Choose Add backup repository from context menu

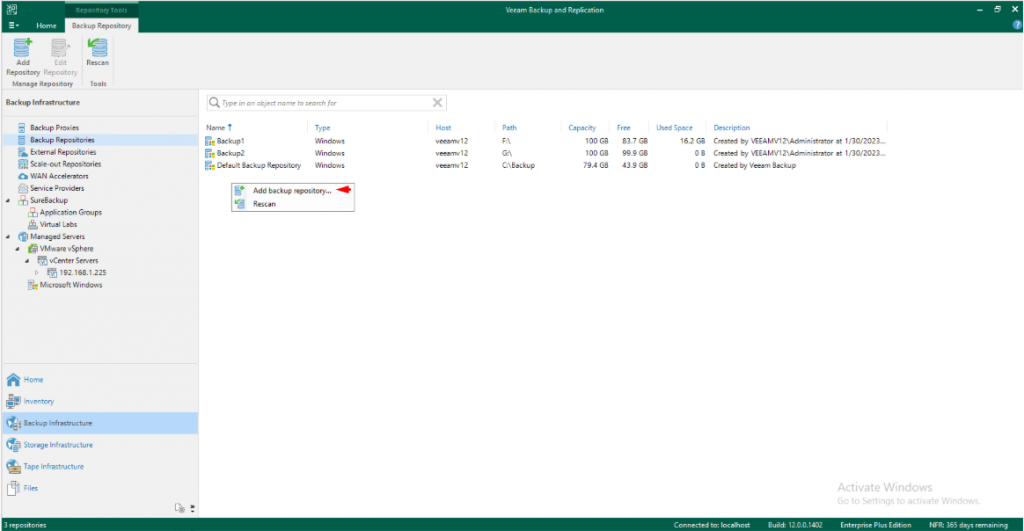[291, 190]
